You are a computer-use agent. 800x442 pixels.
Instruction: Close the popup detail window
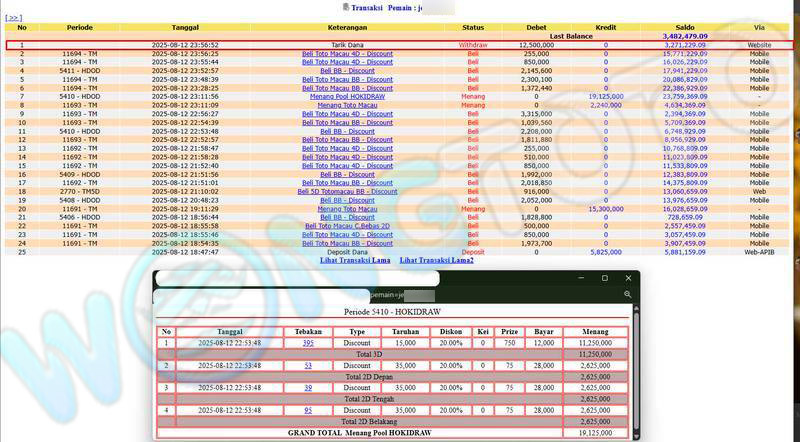[x=630, y=277]
